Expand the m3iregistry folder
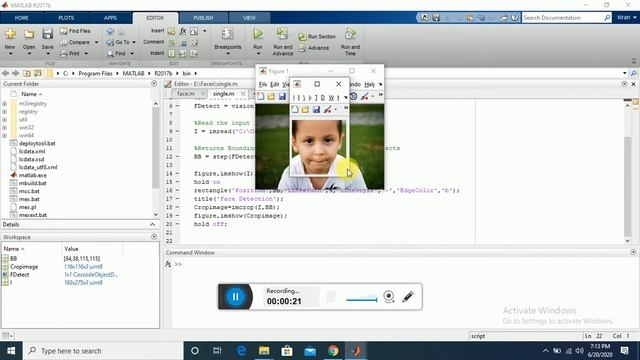The height and width of the screenshot is (360, 640). (x=4, y=104)
